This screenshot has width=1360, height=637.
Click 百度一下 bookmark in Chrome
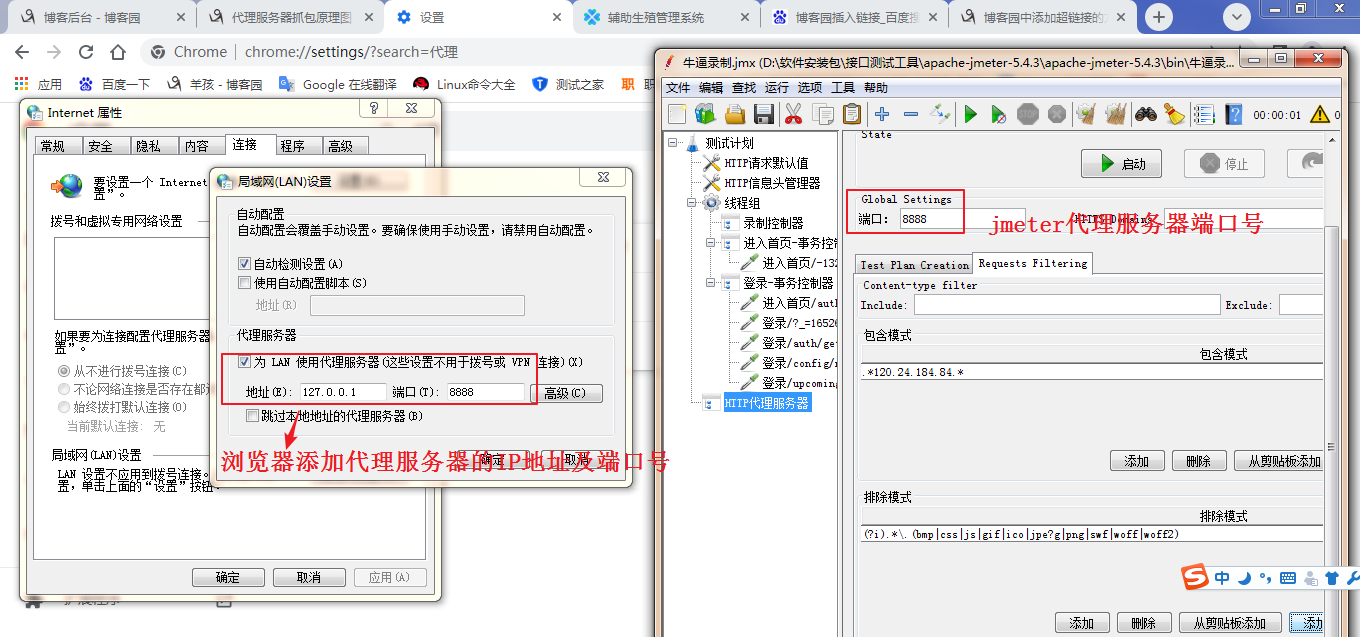114,84
